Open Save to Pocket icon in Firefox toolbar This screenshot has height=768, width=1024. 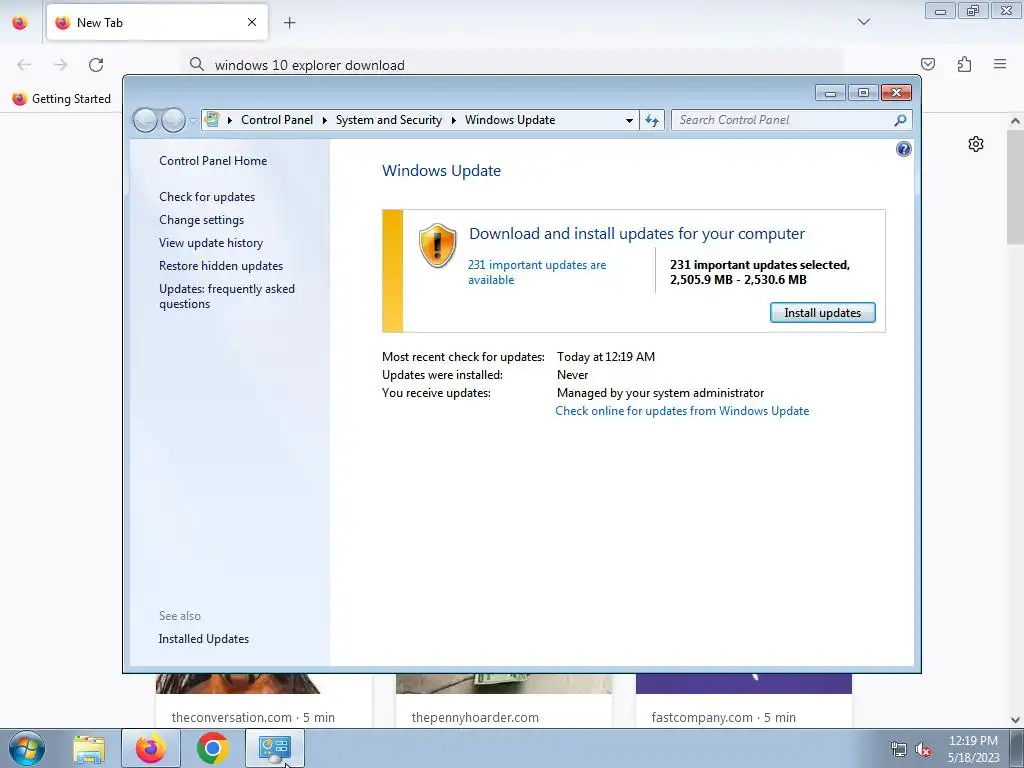927,64
